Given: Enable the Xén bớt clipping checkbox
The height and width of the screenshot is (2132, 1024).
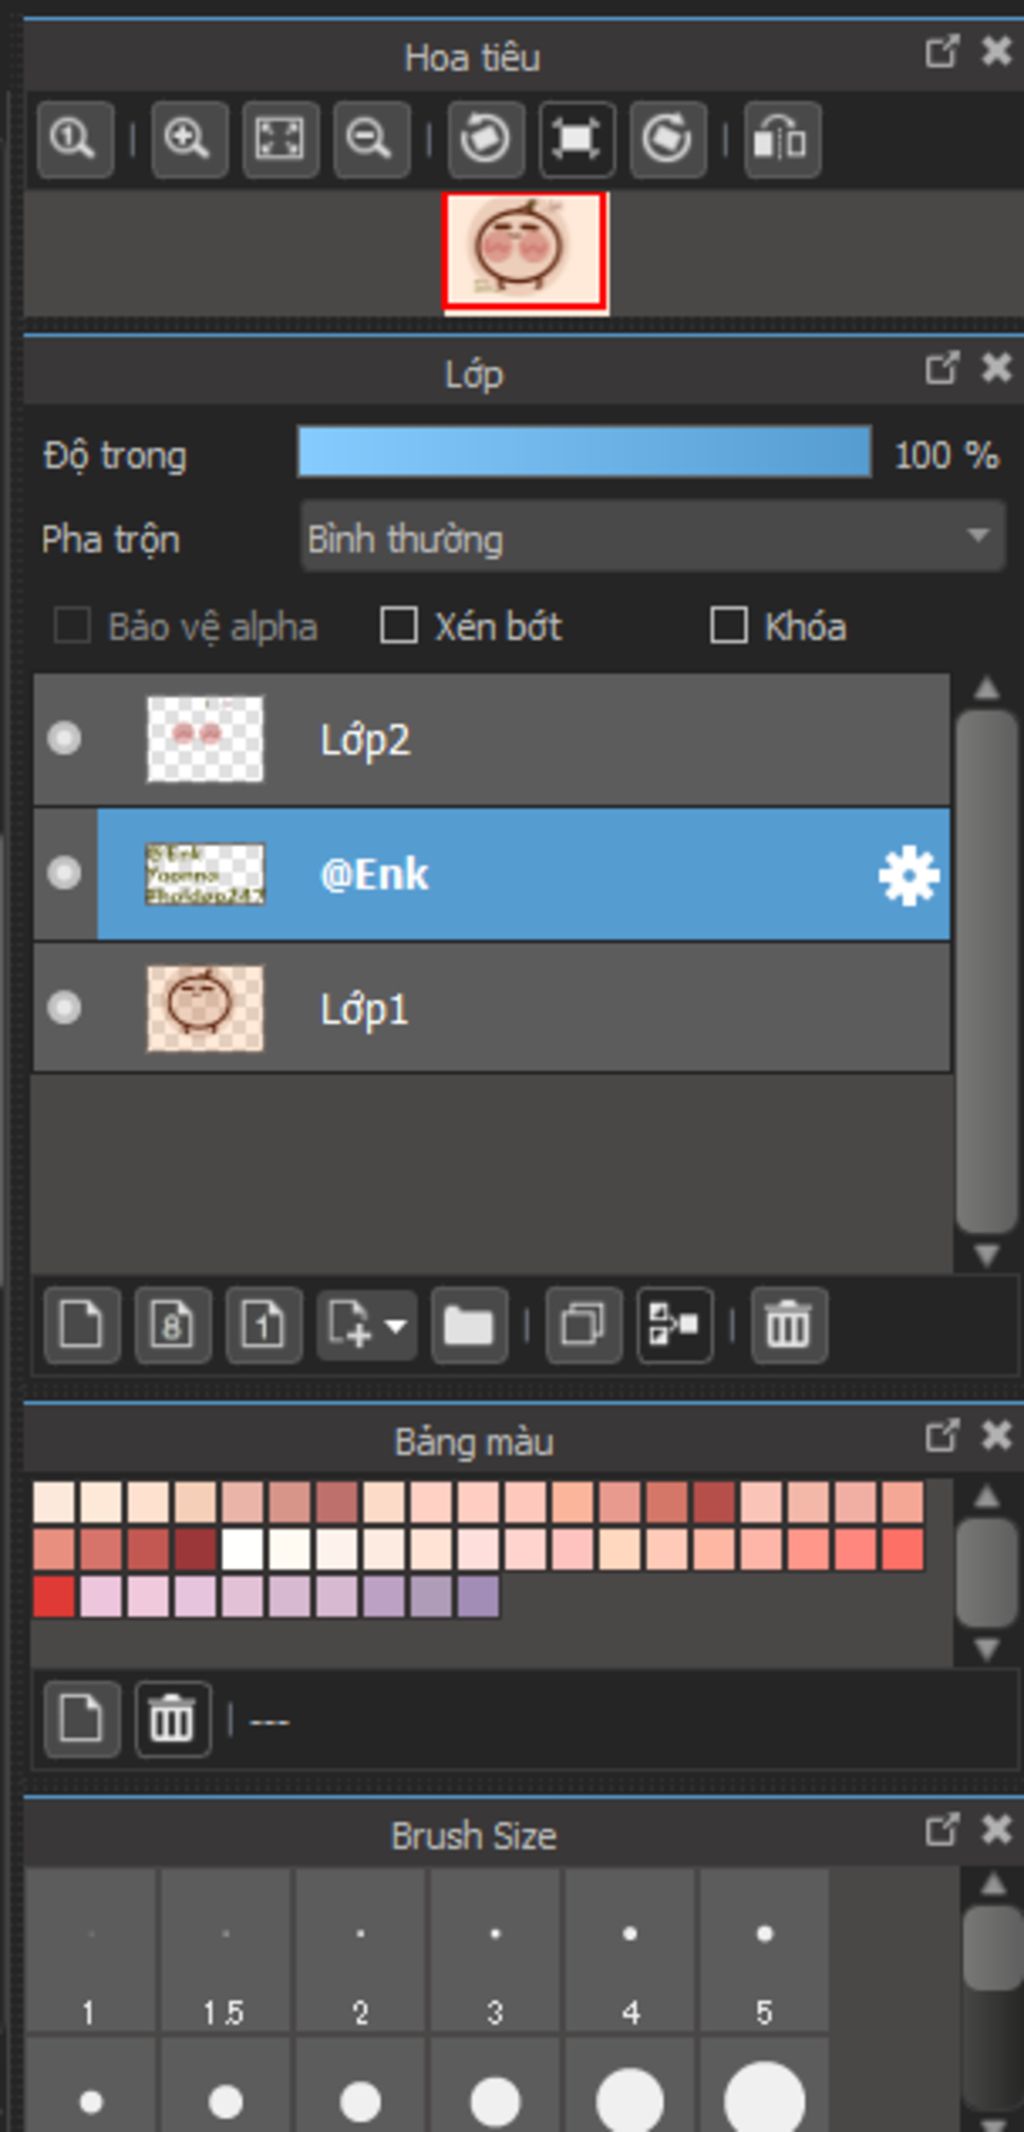Looking at the screenshot, I should pos(398,626).
